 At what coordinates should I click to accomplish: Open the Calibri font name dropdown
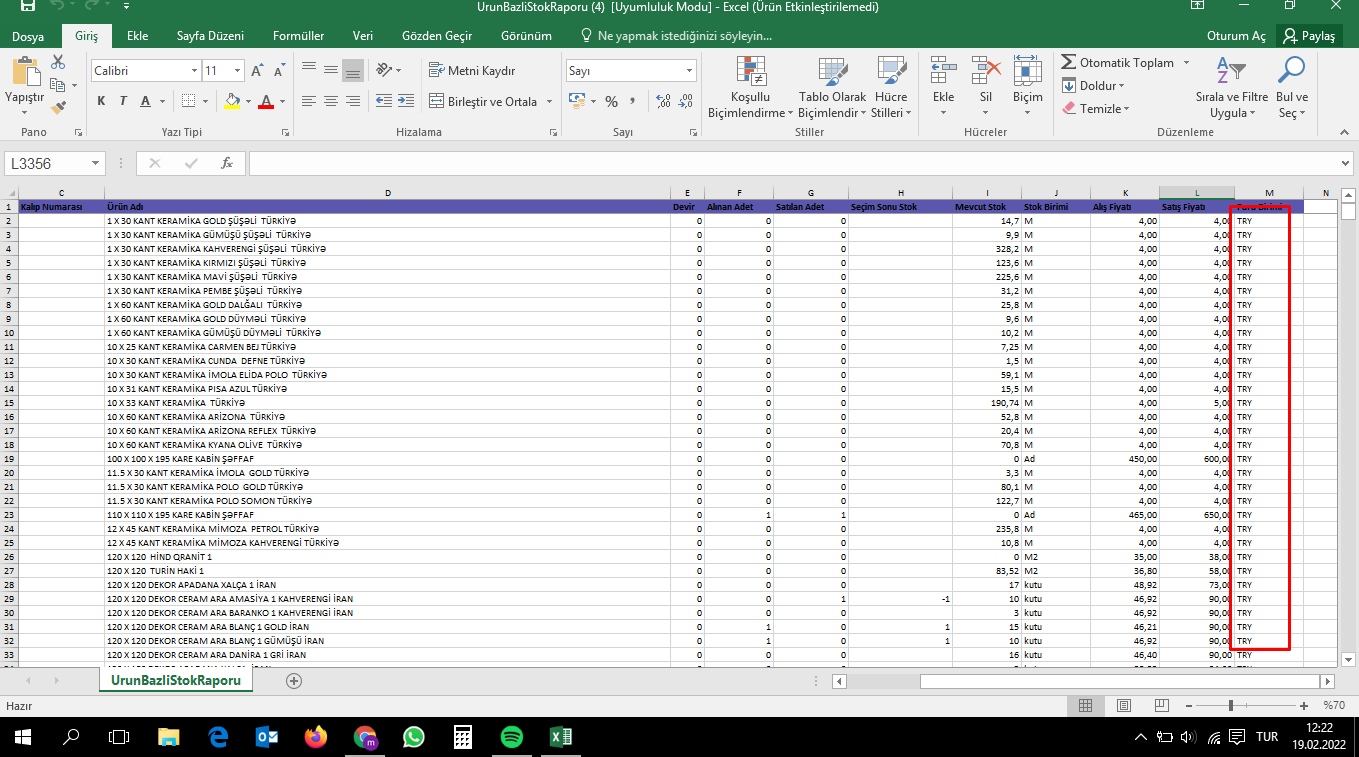point(194,71)
